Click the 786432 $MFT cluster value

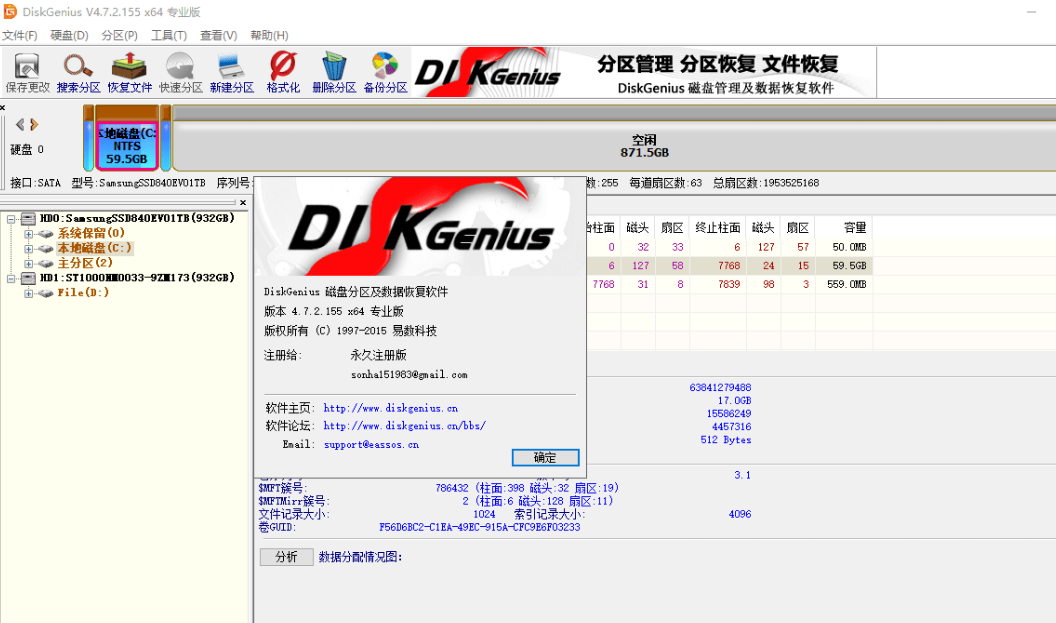(x=451, y=488)
